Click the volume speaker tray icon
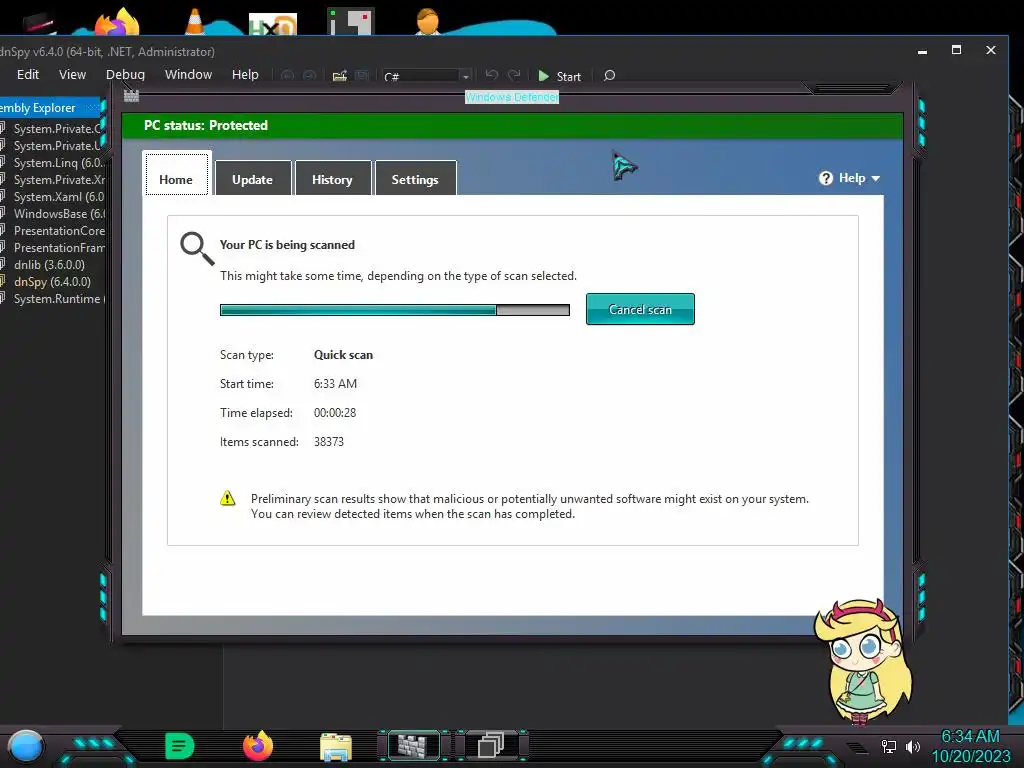This screenshot has width=1024, height=768. [913, 746]
